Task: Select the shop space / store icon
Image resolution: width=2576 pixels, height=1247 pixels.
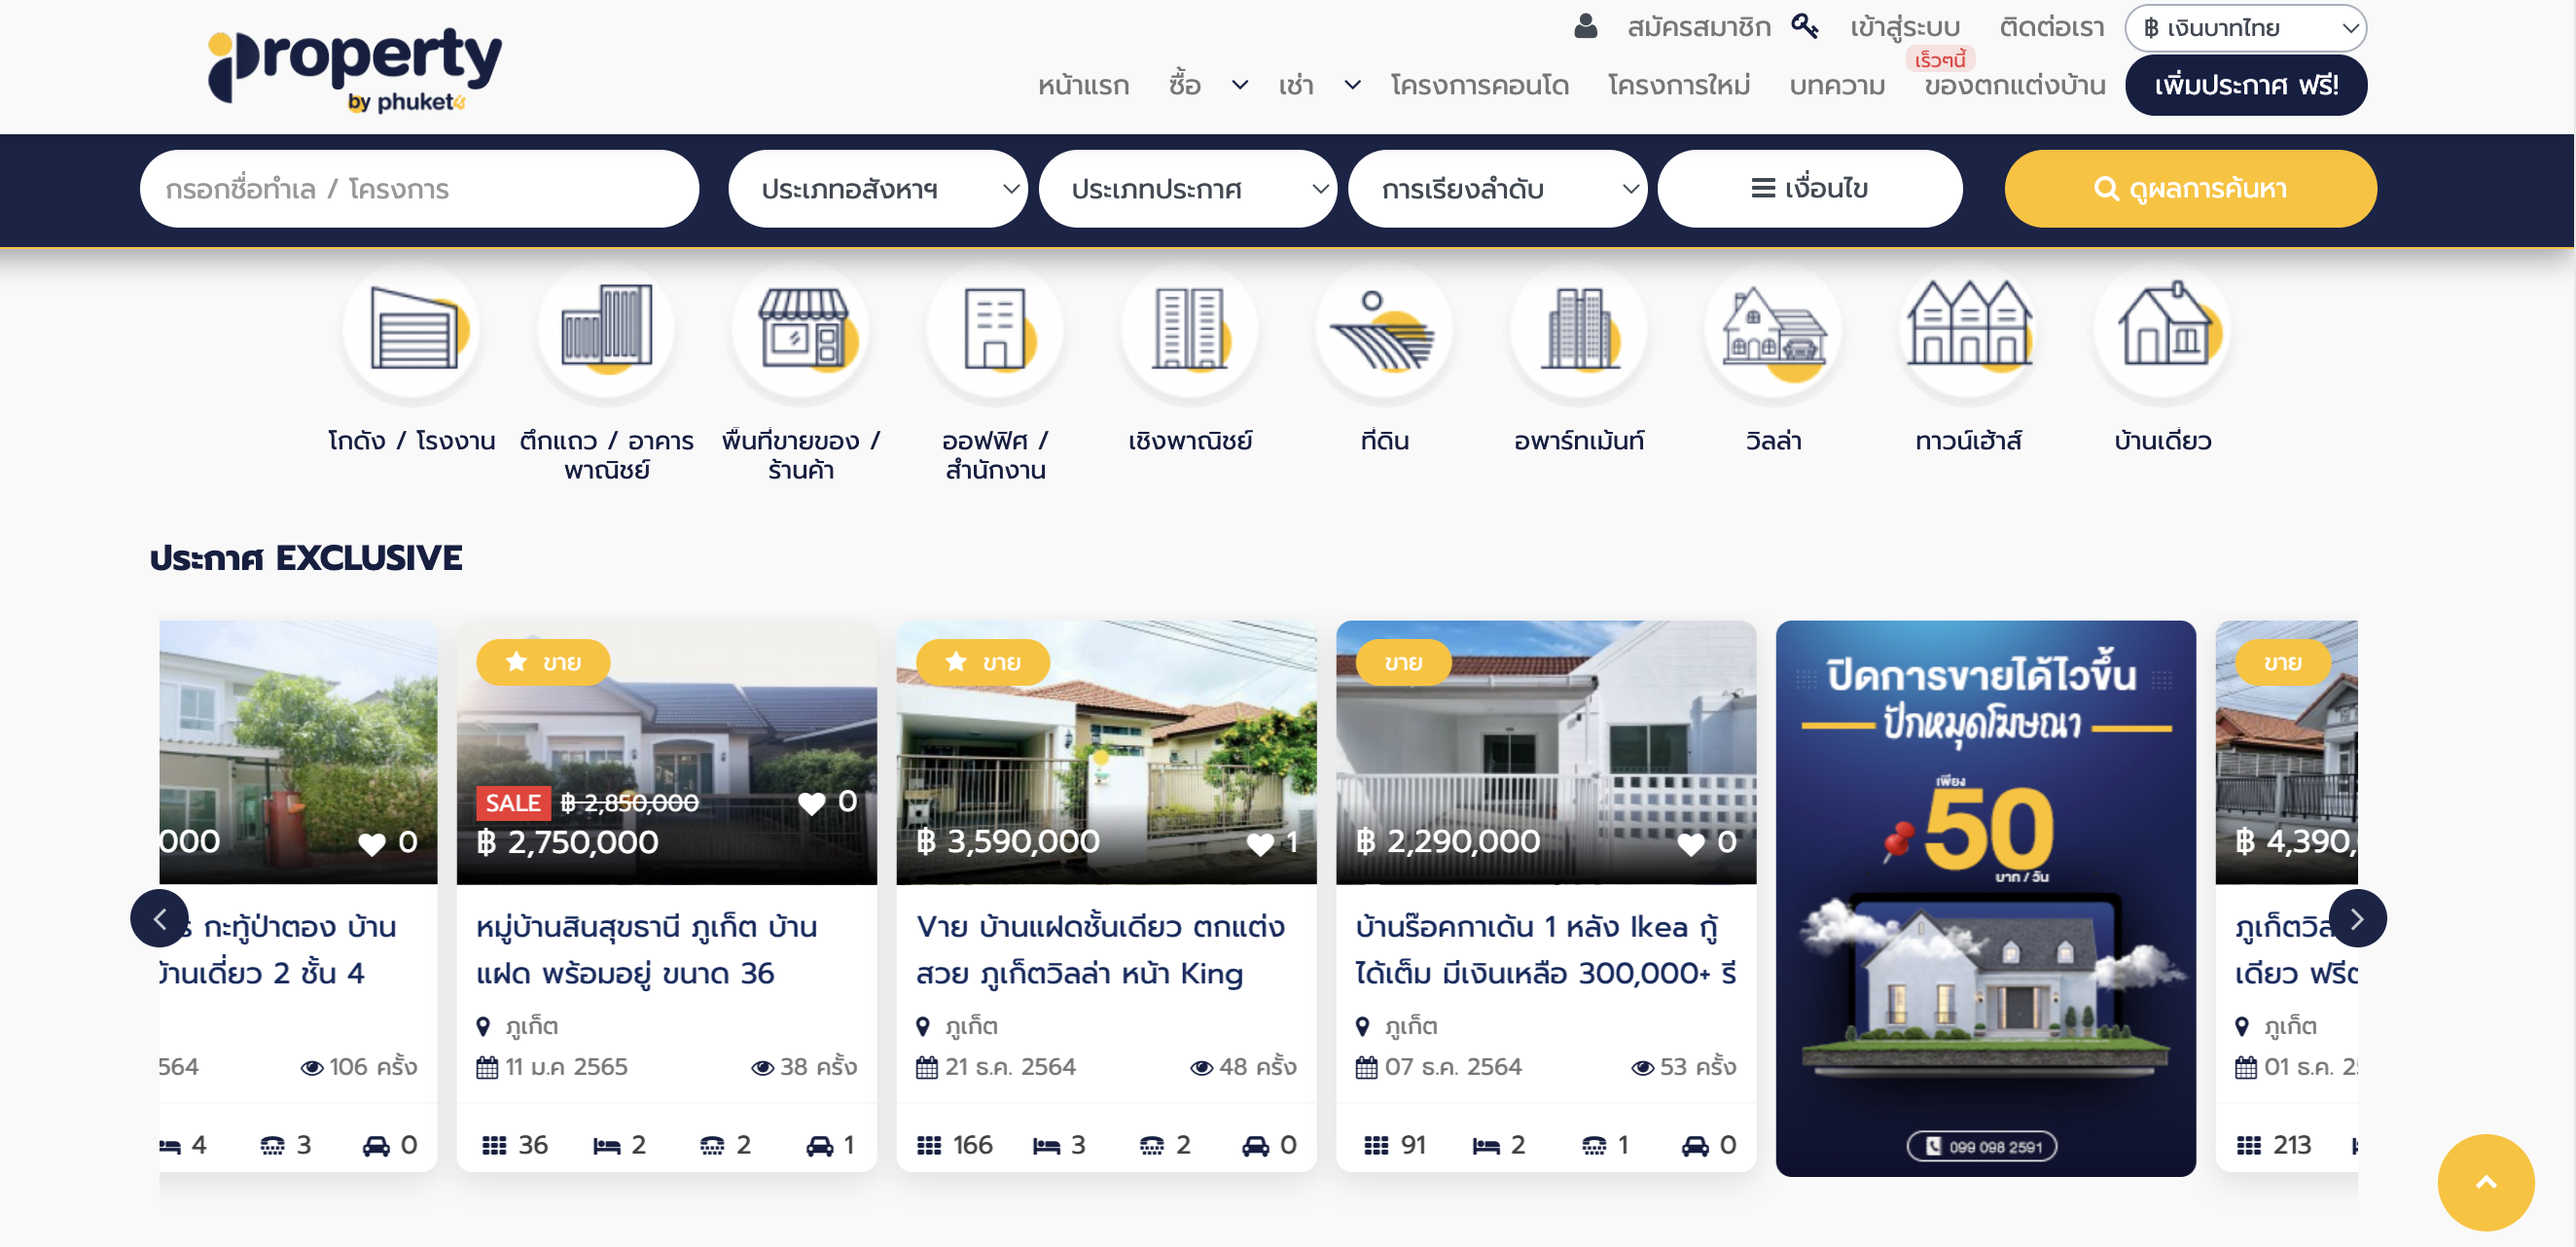Action: pos(801,331)
